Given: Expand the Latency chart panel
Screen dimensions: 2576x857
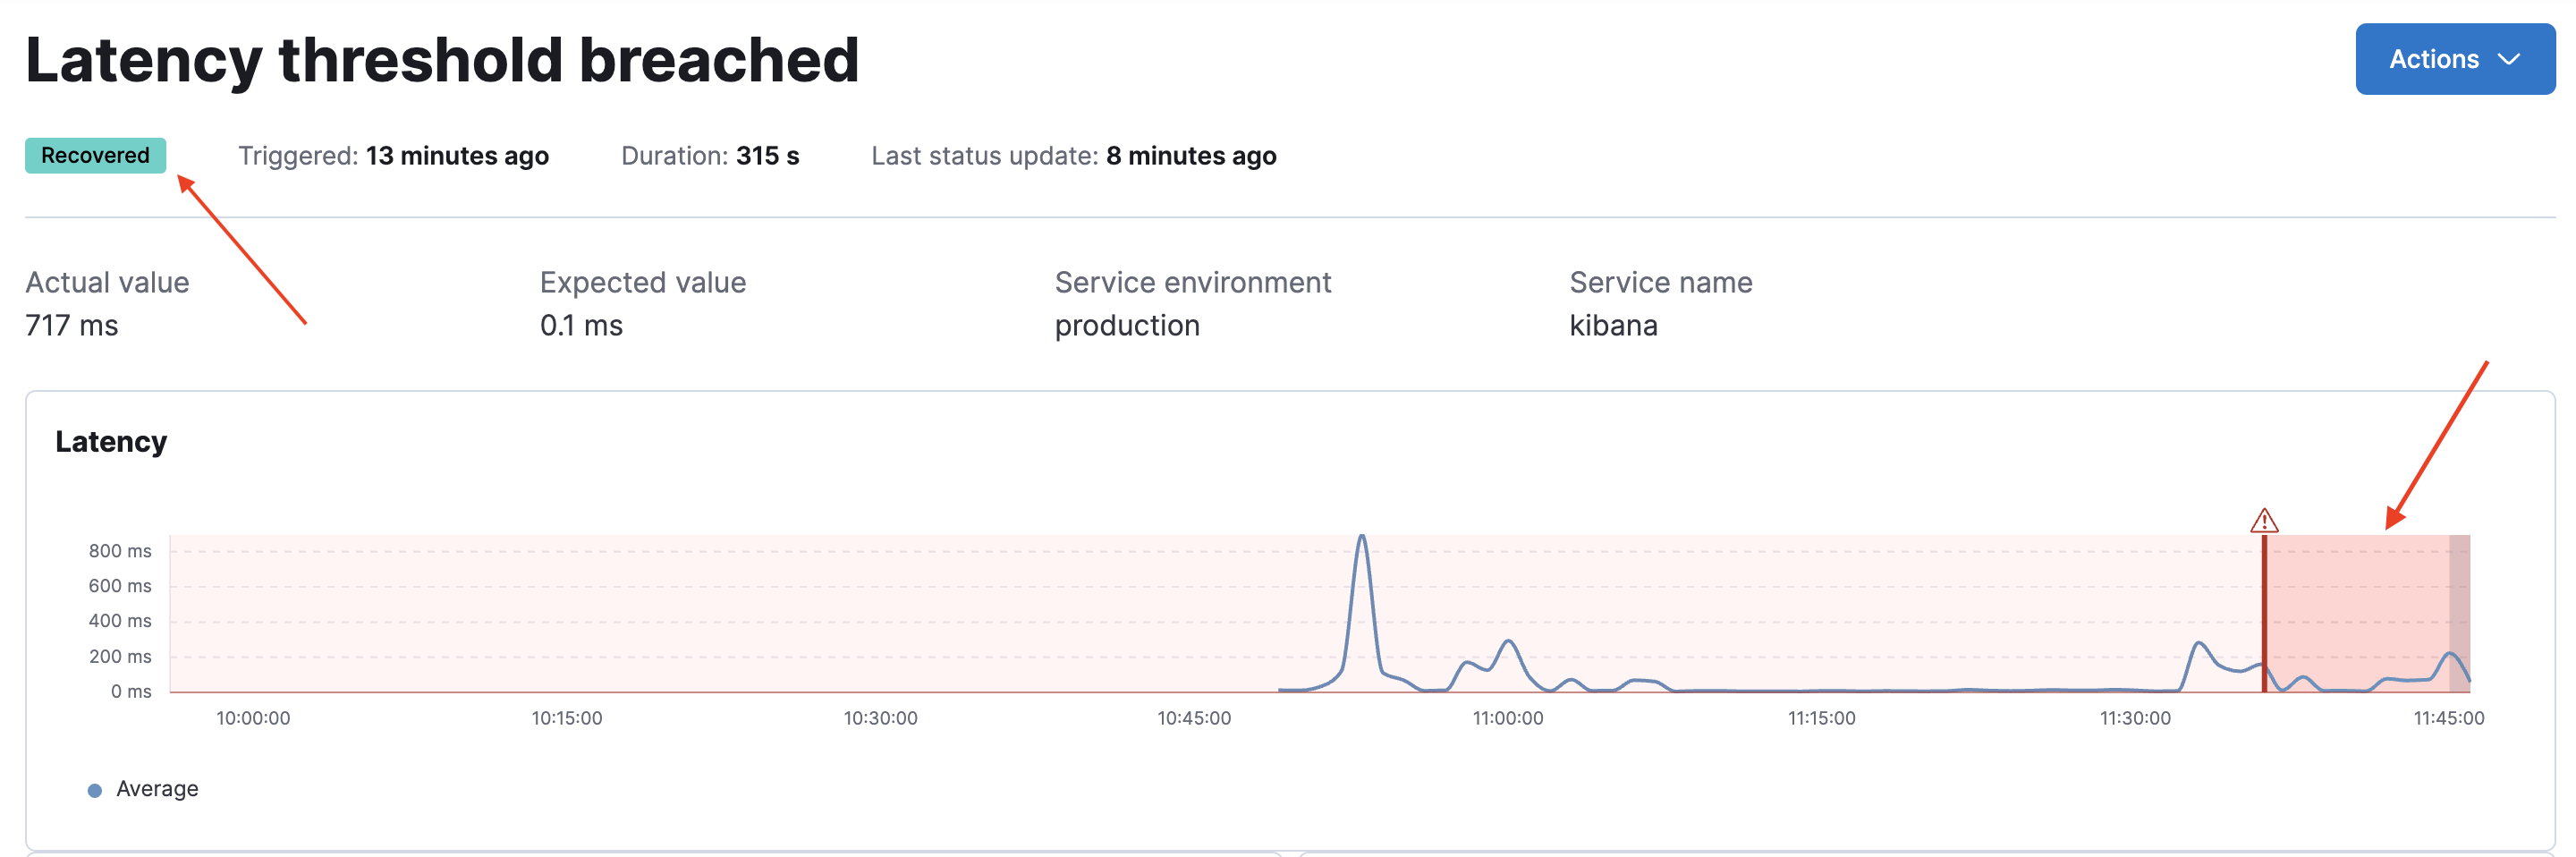Looking at the screenshot, I should 111,441.
